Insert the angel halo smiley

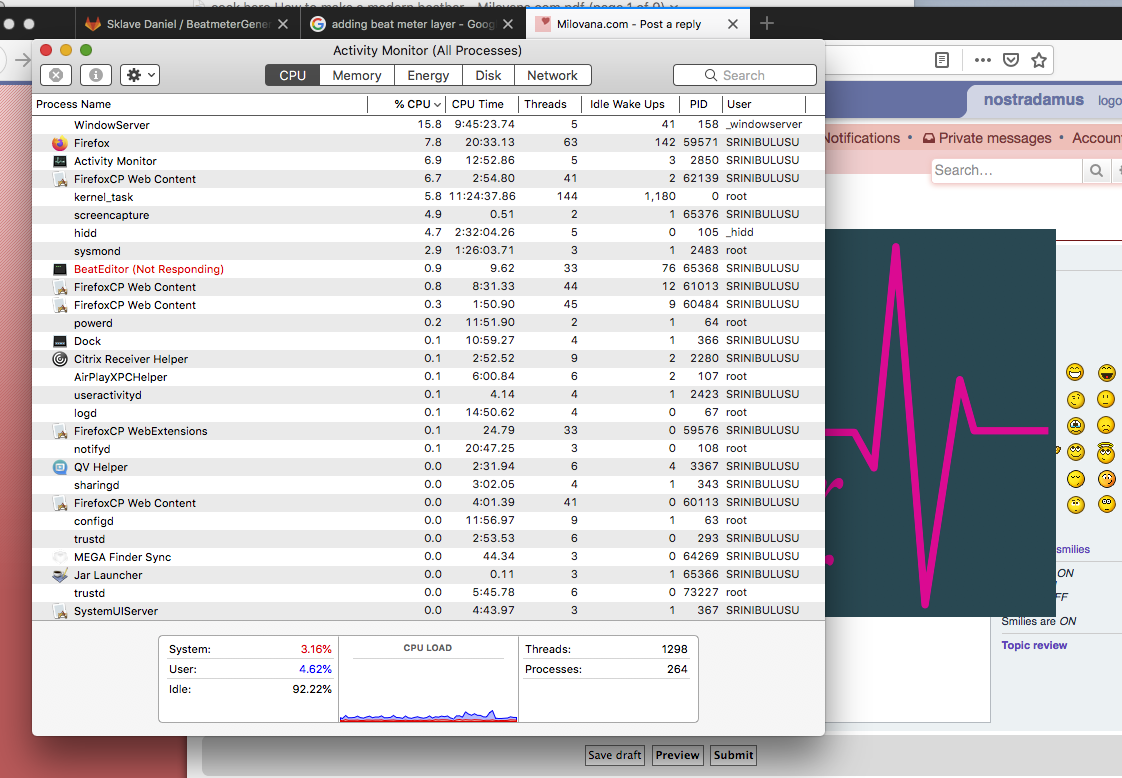(x=1106, y=452)
